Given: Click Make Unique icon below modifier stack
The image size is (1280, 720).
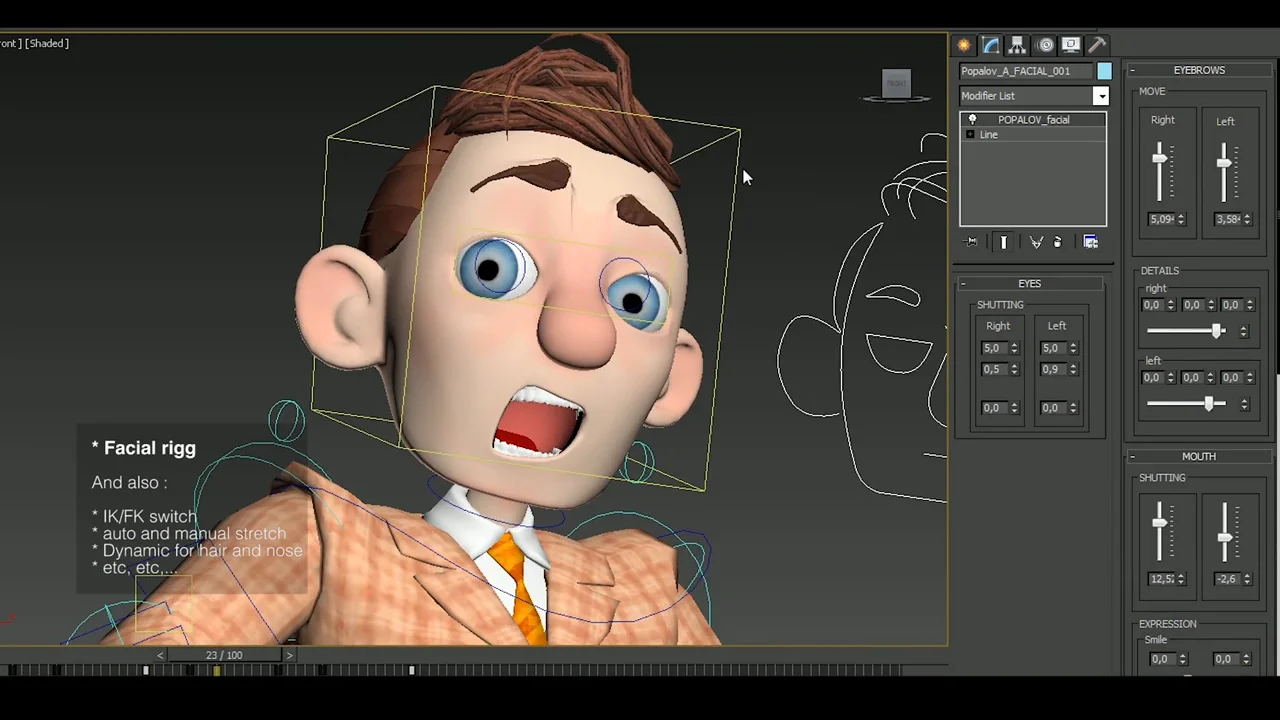Looking at the screenshot, I should [x=1036, y=242].
